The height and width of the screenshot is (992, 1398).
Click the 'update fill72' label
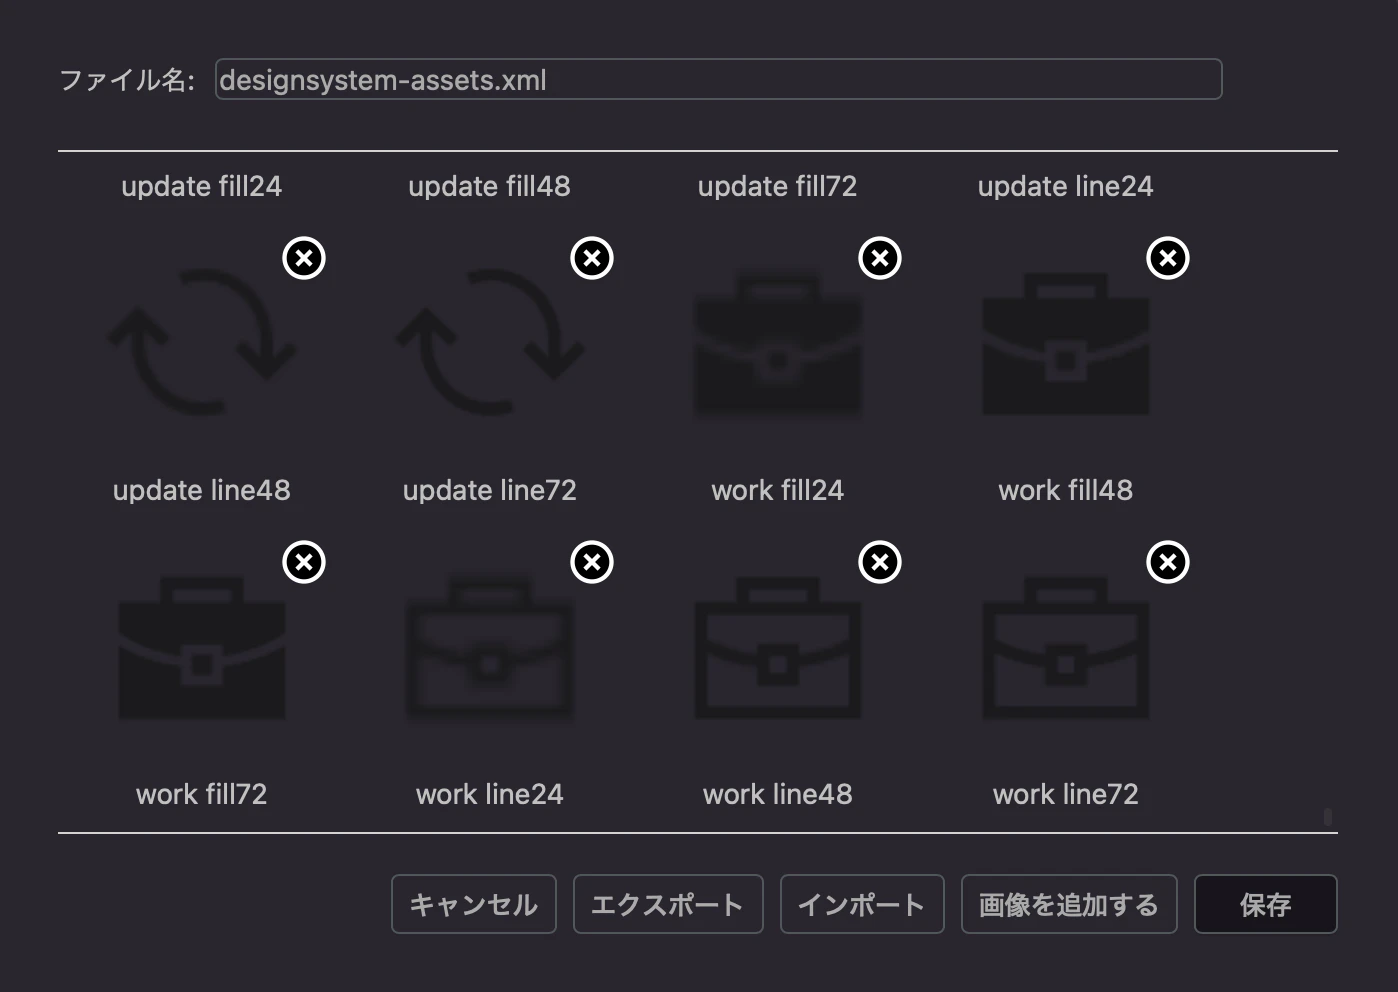(778, 186)
